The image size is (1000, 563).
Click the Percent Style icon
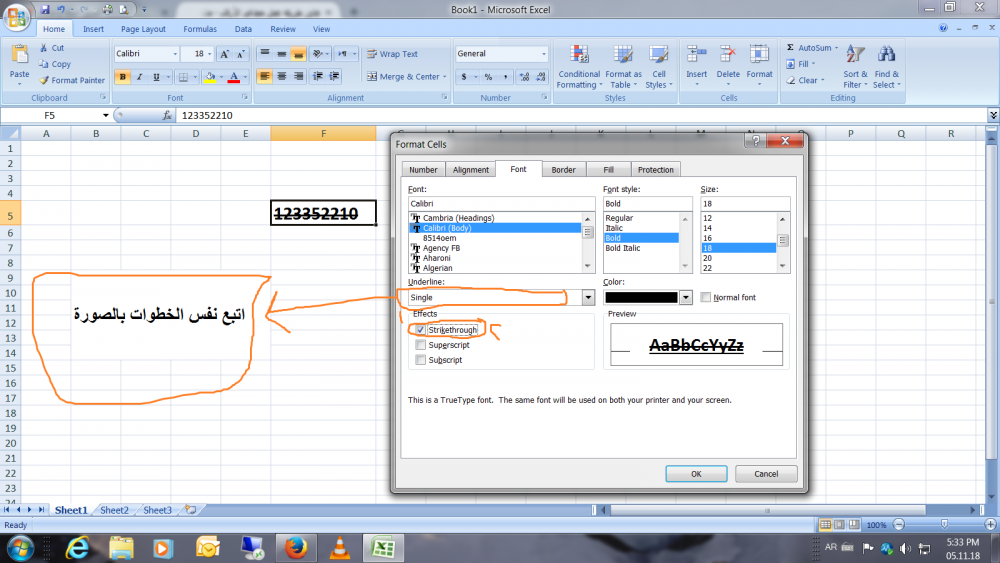(x=489, y=77)
